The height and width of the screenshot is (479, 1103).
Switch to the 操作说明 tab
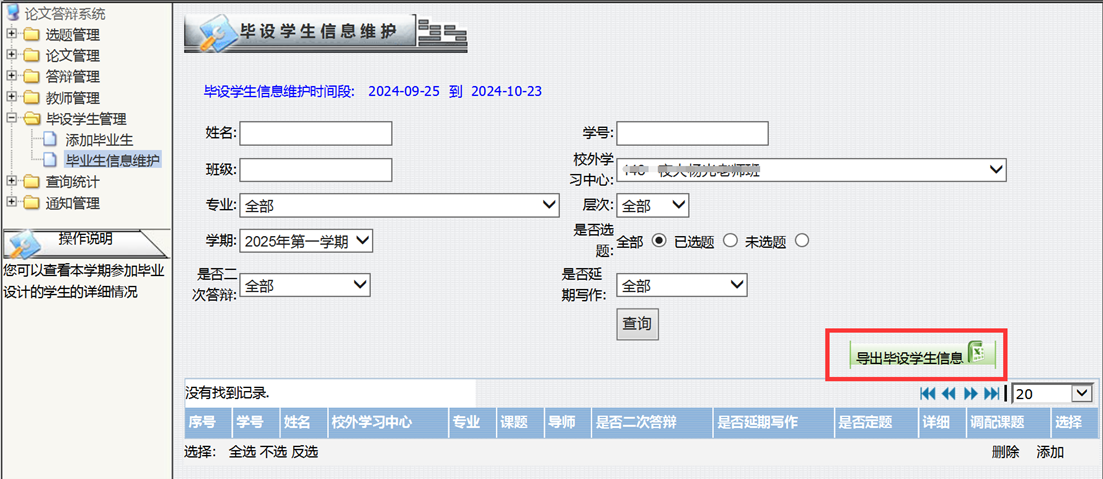[x=85, y=240]
